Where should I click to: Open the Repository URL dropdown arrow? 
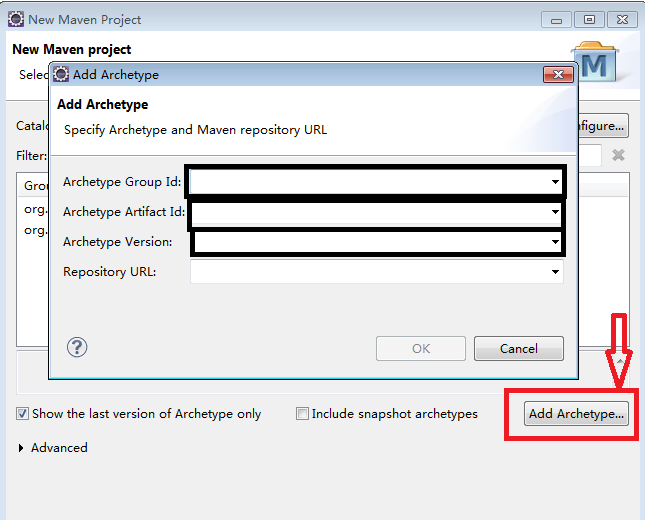point(555,272)
